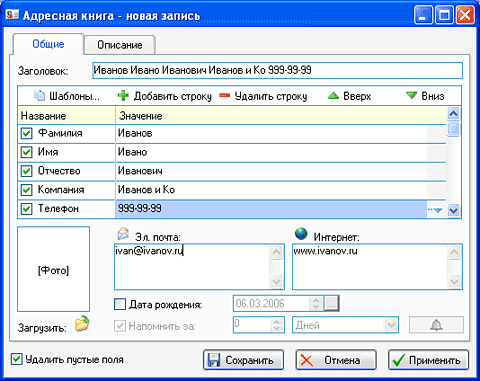Click the green plus Добавить строку icon
The height and width of the screenshot is (381, 480).
[x=123, y=96]
